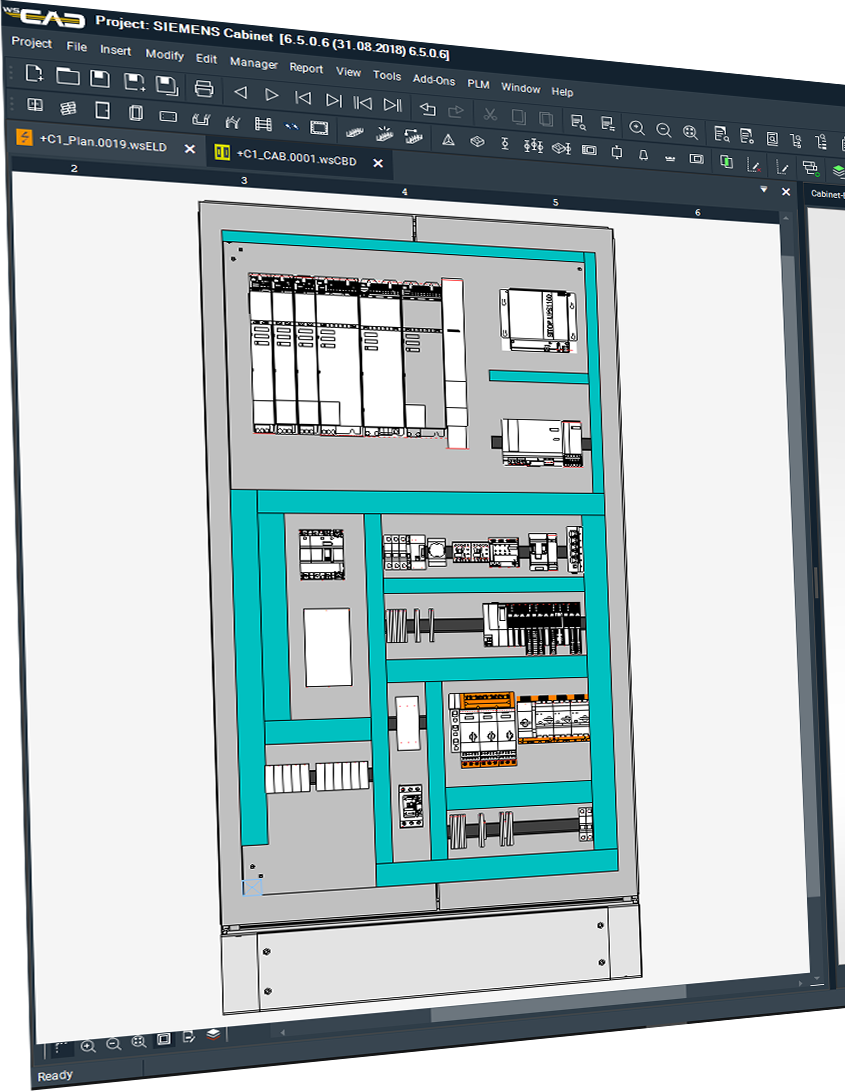Open a project with the folder icon

pyautogui.click(x=68, y=76)
